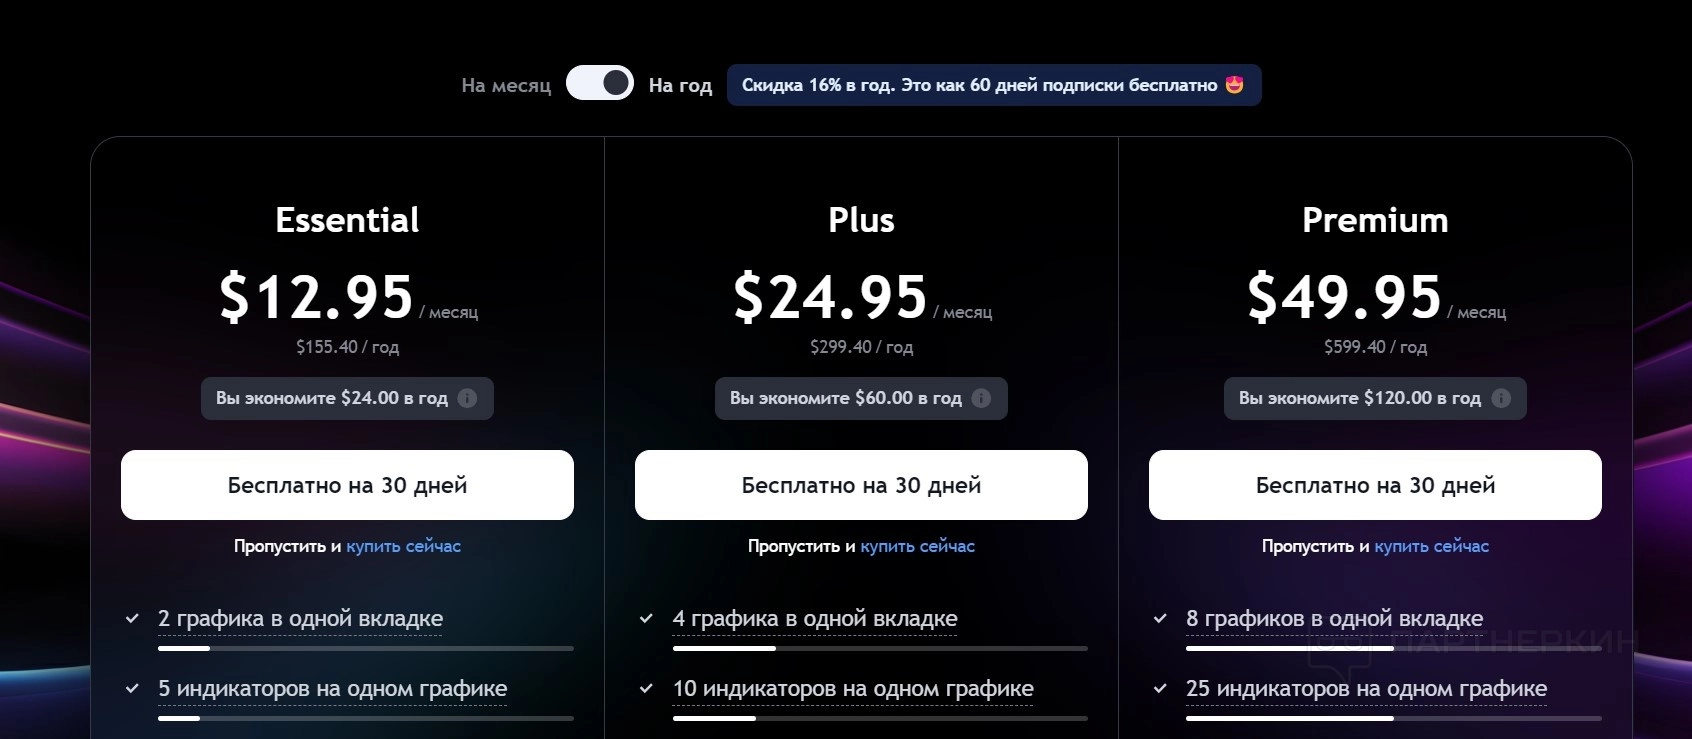Toggle the monthly/yearly billing switch
The width and height of the screenshot is (1692, 739).
pos(600,83)
